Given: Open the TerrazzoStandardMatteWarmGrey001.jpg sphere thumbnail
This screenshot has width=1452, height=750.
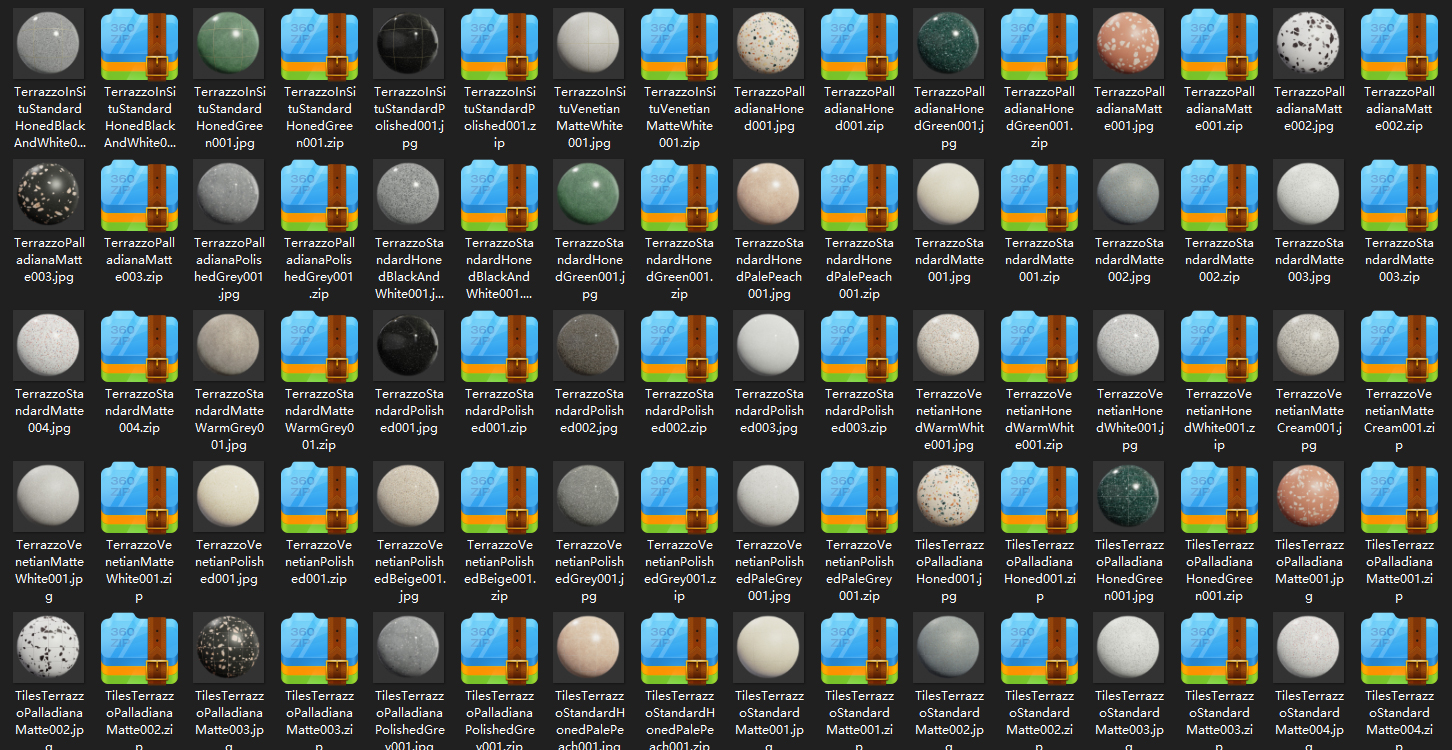Looking at the screenshot, I should pos(230,347).
